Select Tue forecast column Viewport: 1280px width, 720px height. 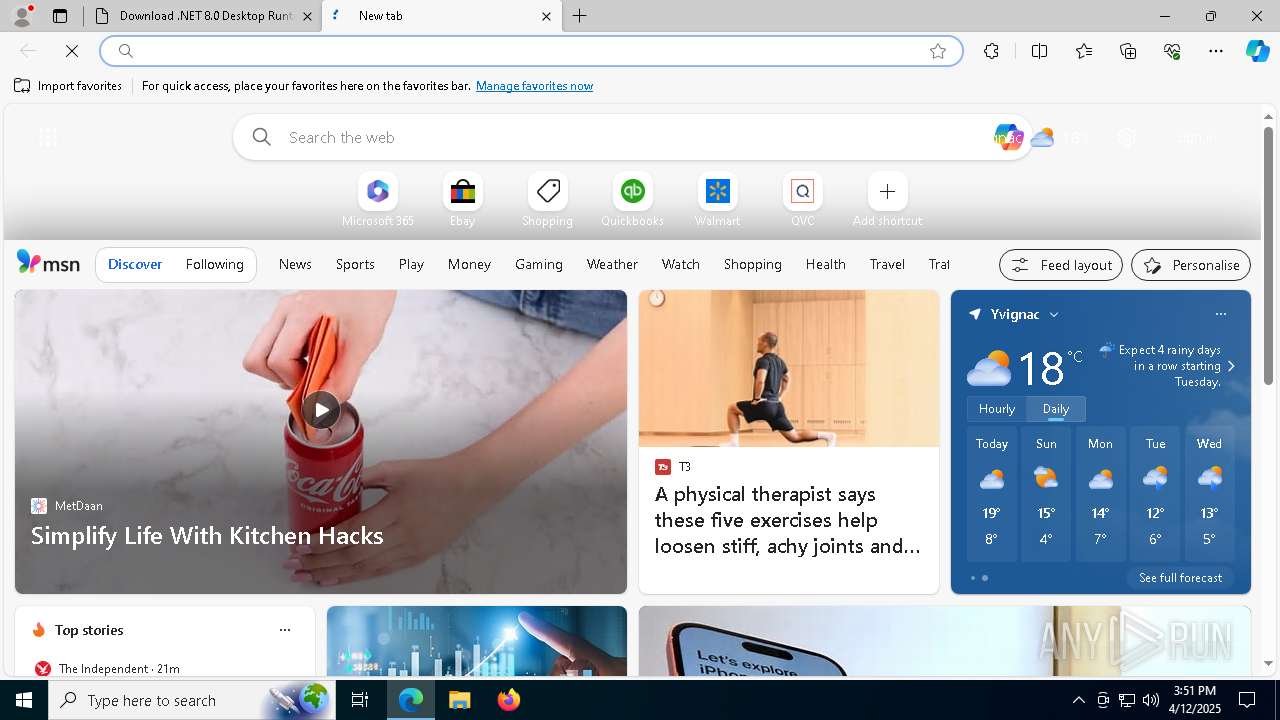point(1155,493)
